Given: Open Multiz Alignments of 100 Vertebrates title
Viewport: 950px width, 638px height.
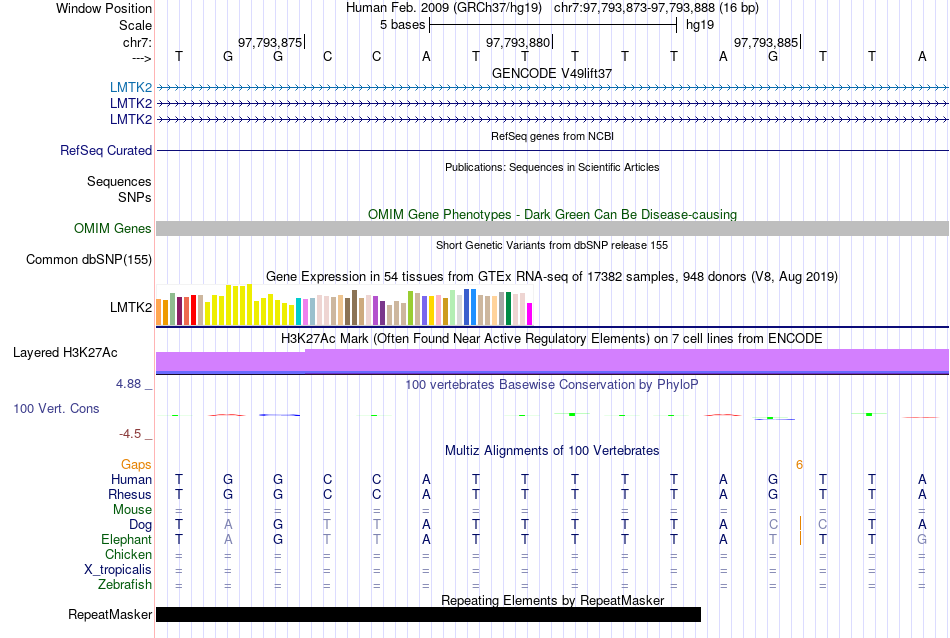Looking at the screenshot, I should [x=552, y=451].
